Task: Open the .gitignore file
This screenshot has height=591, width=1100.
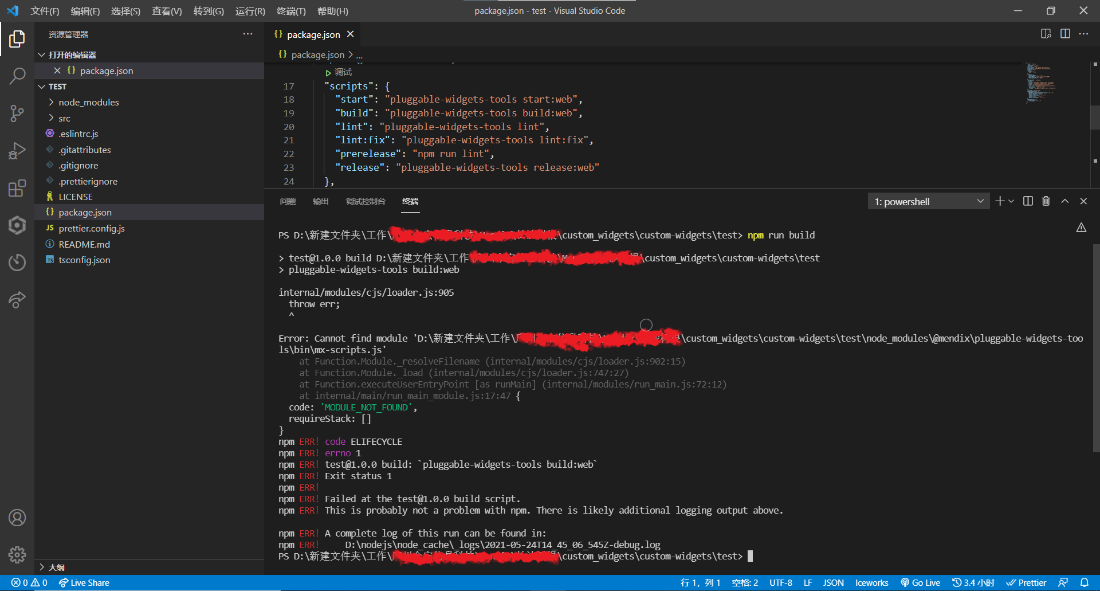Action: [78, 166]
